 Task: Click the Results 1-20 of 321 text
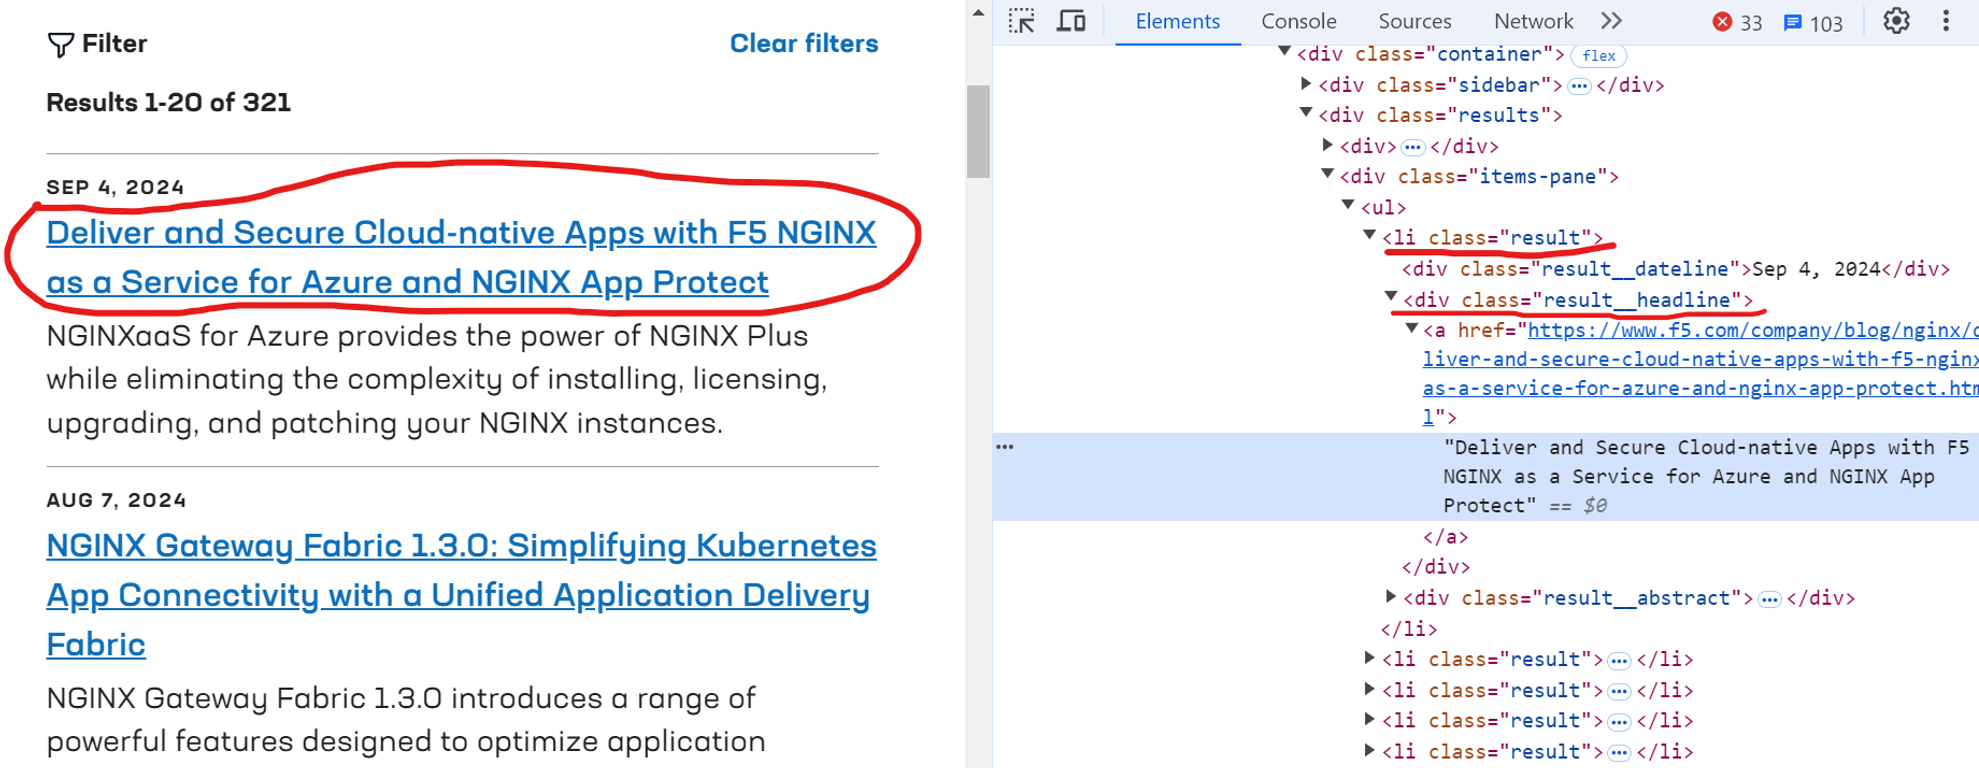[x=169, y=103]
